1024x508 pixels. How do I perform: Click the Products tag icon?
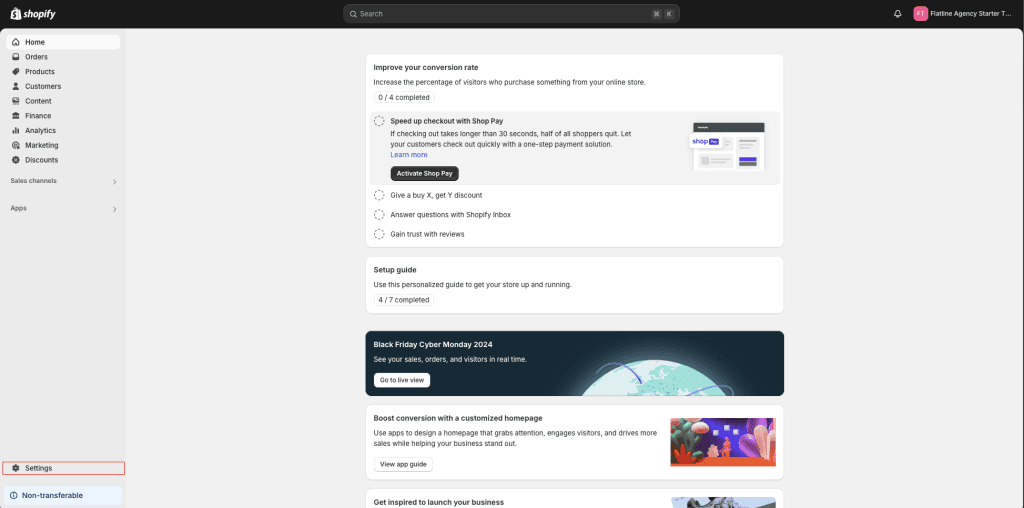point(16,72)
